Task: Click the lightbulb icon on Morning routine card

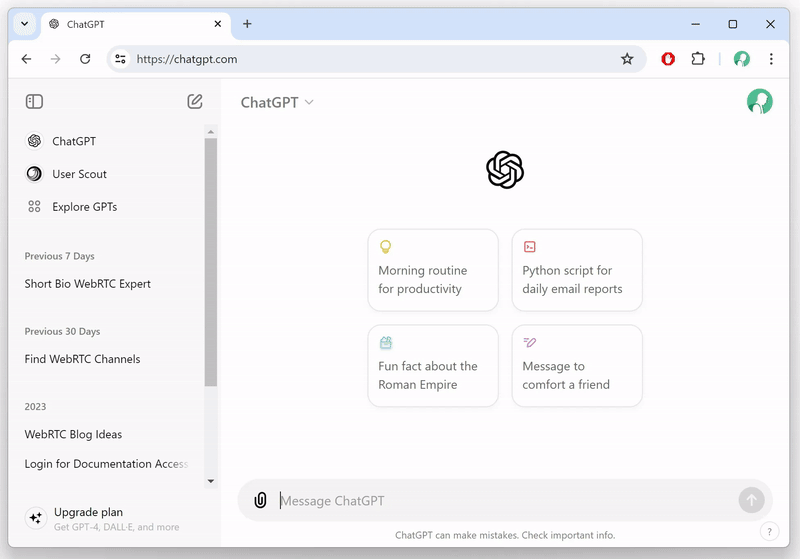Action: pyautogui.click(x=386, y=247)
